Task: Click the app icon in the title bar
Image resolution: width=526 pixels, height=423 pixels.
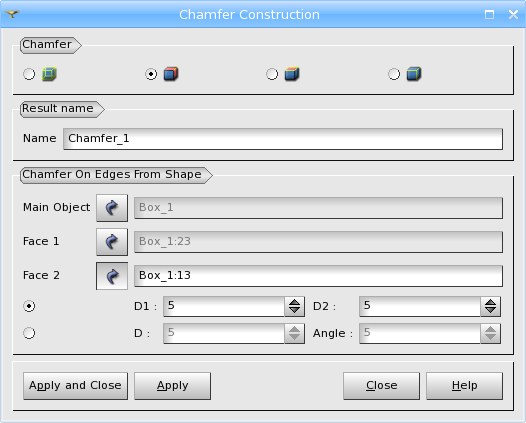Action: 12,14
